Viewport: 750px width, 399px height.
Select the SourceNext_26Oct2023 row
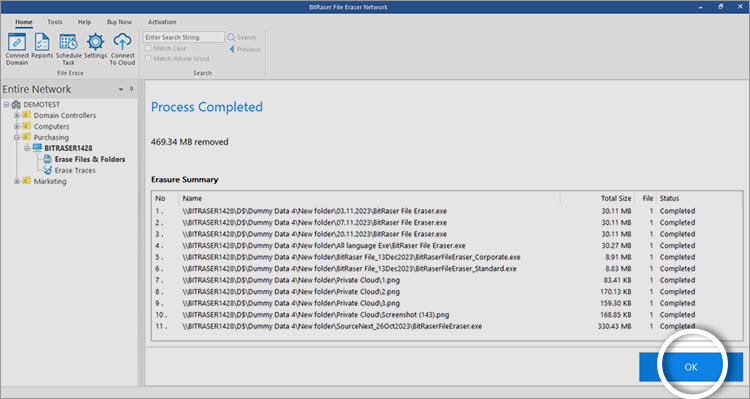click(x=447, y=326)
